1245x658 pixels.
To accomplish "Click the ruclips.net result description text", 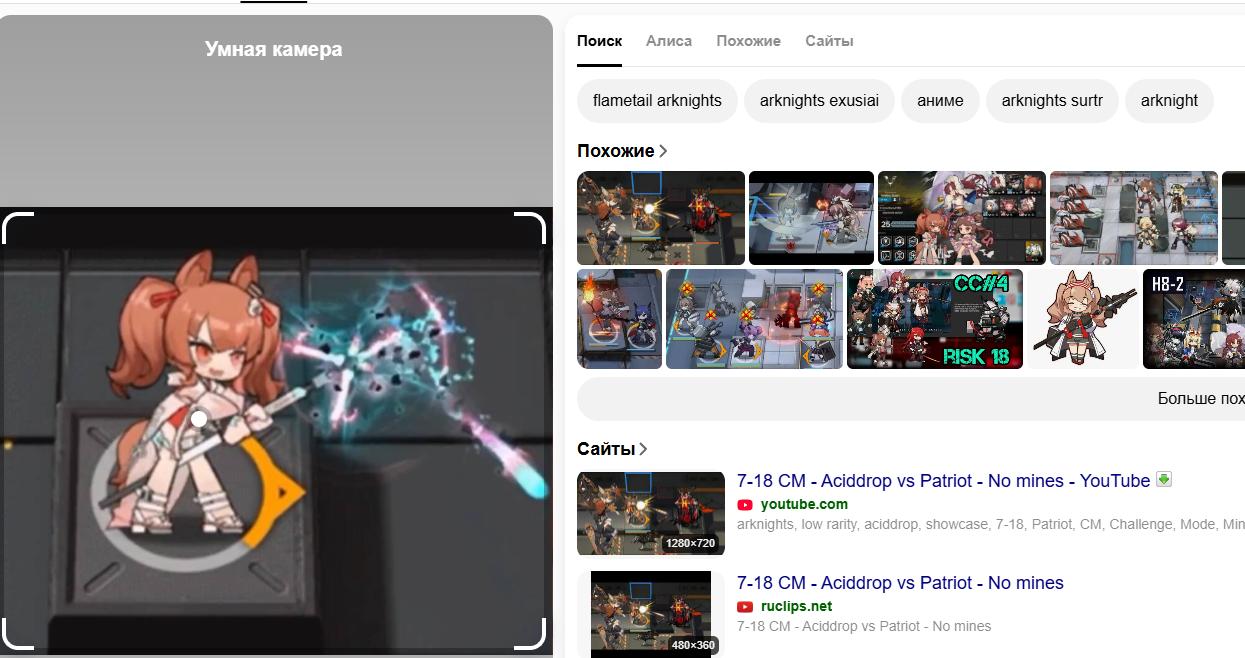I will click(x=864, y=627).
